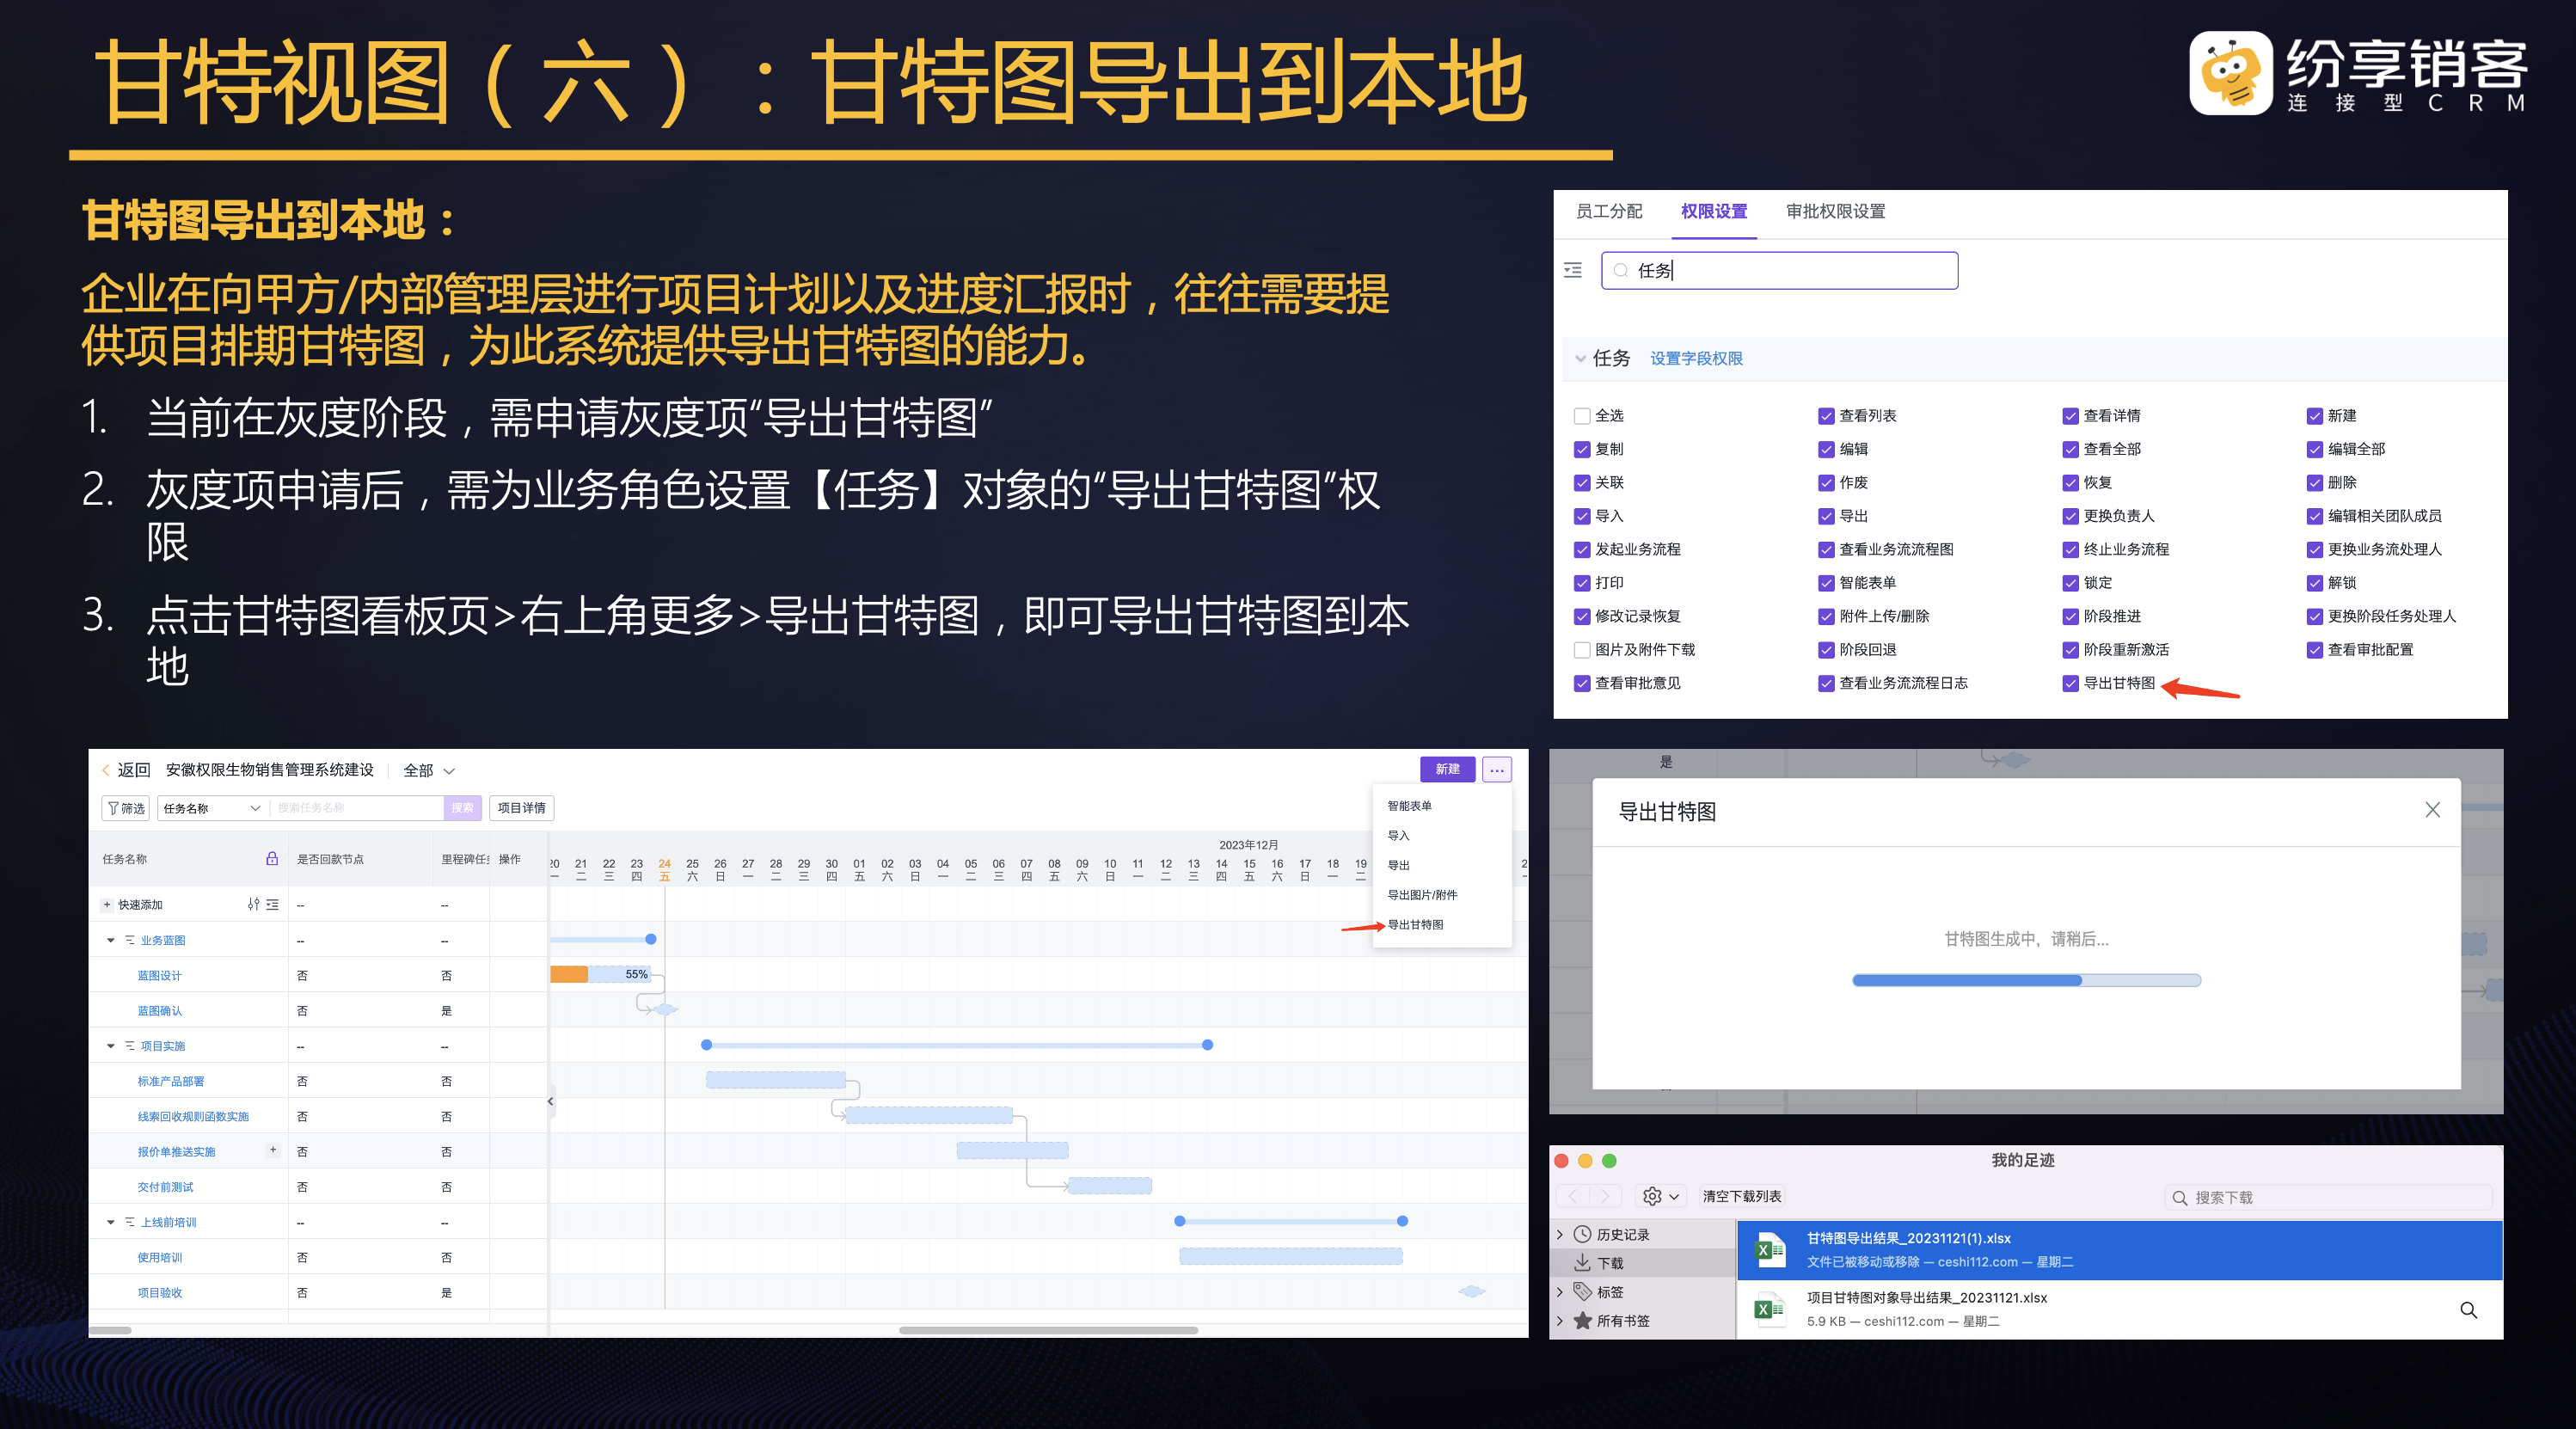Click the 甘特图生成中 export progress bar

pyautogui.click(x=2026, y=980)
